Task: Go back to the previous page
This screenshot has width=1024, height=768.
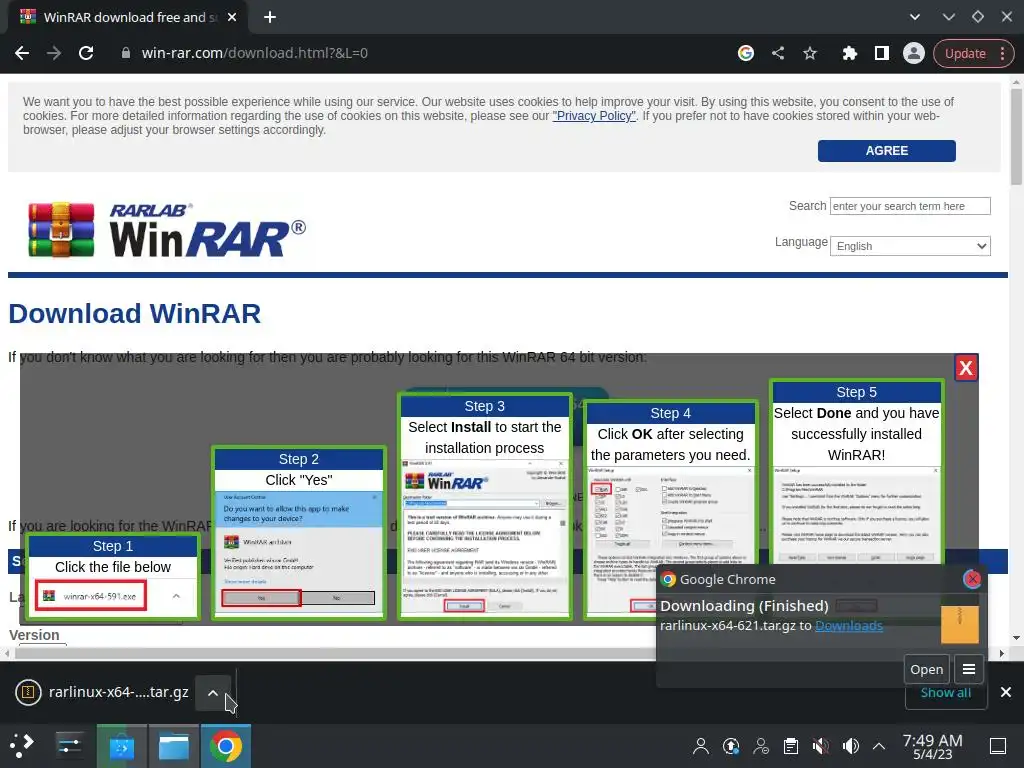Action: [22, 53]
